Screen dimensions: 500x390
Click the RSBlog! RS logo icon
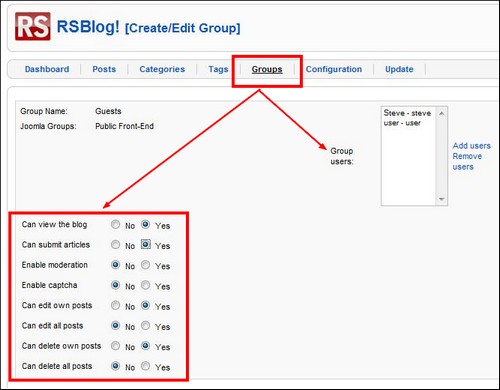tap(33, 26)
